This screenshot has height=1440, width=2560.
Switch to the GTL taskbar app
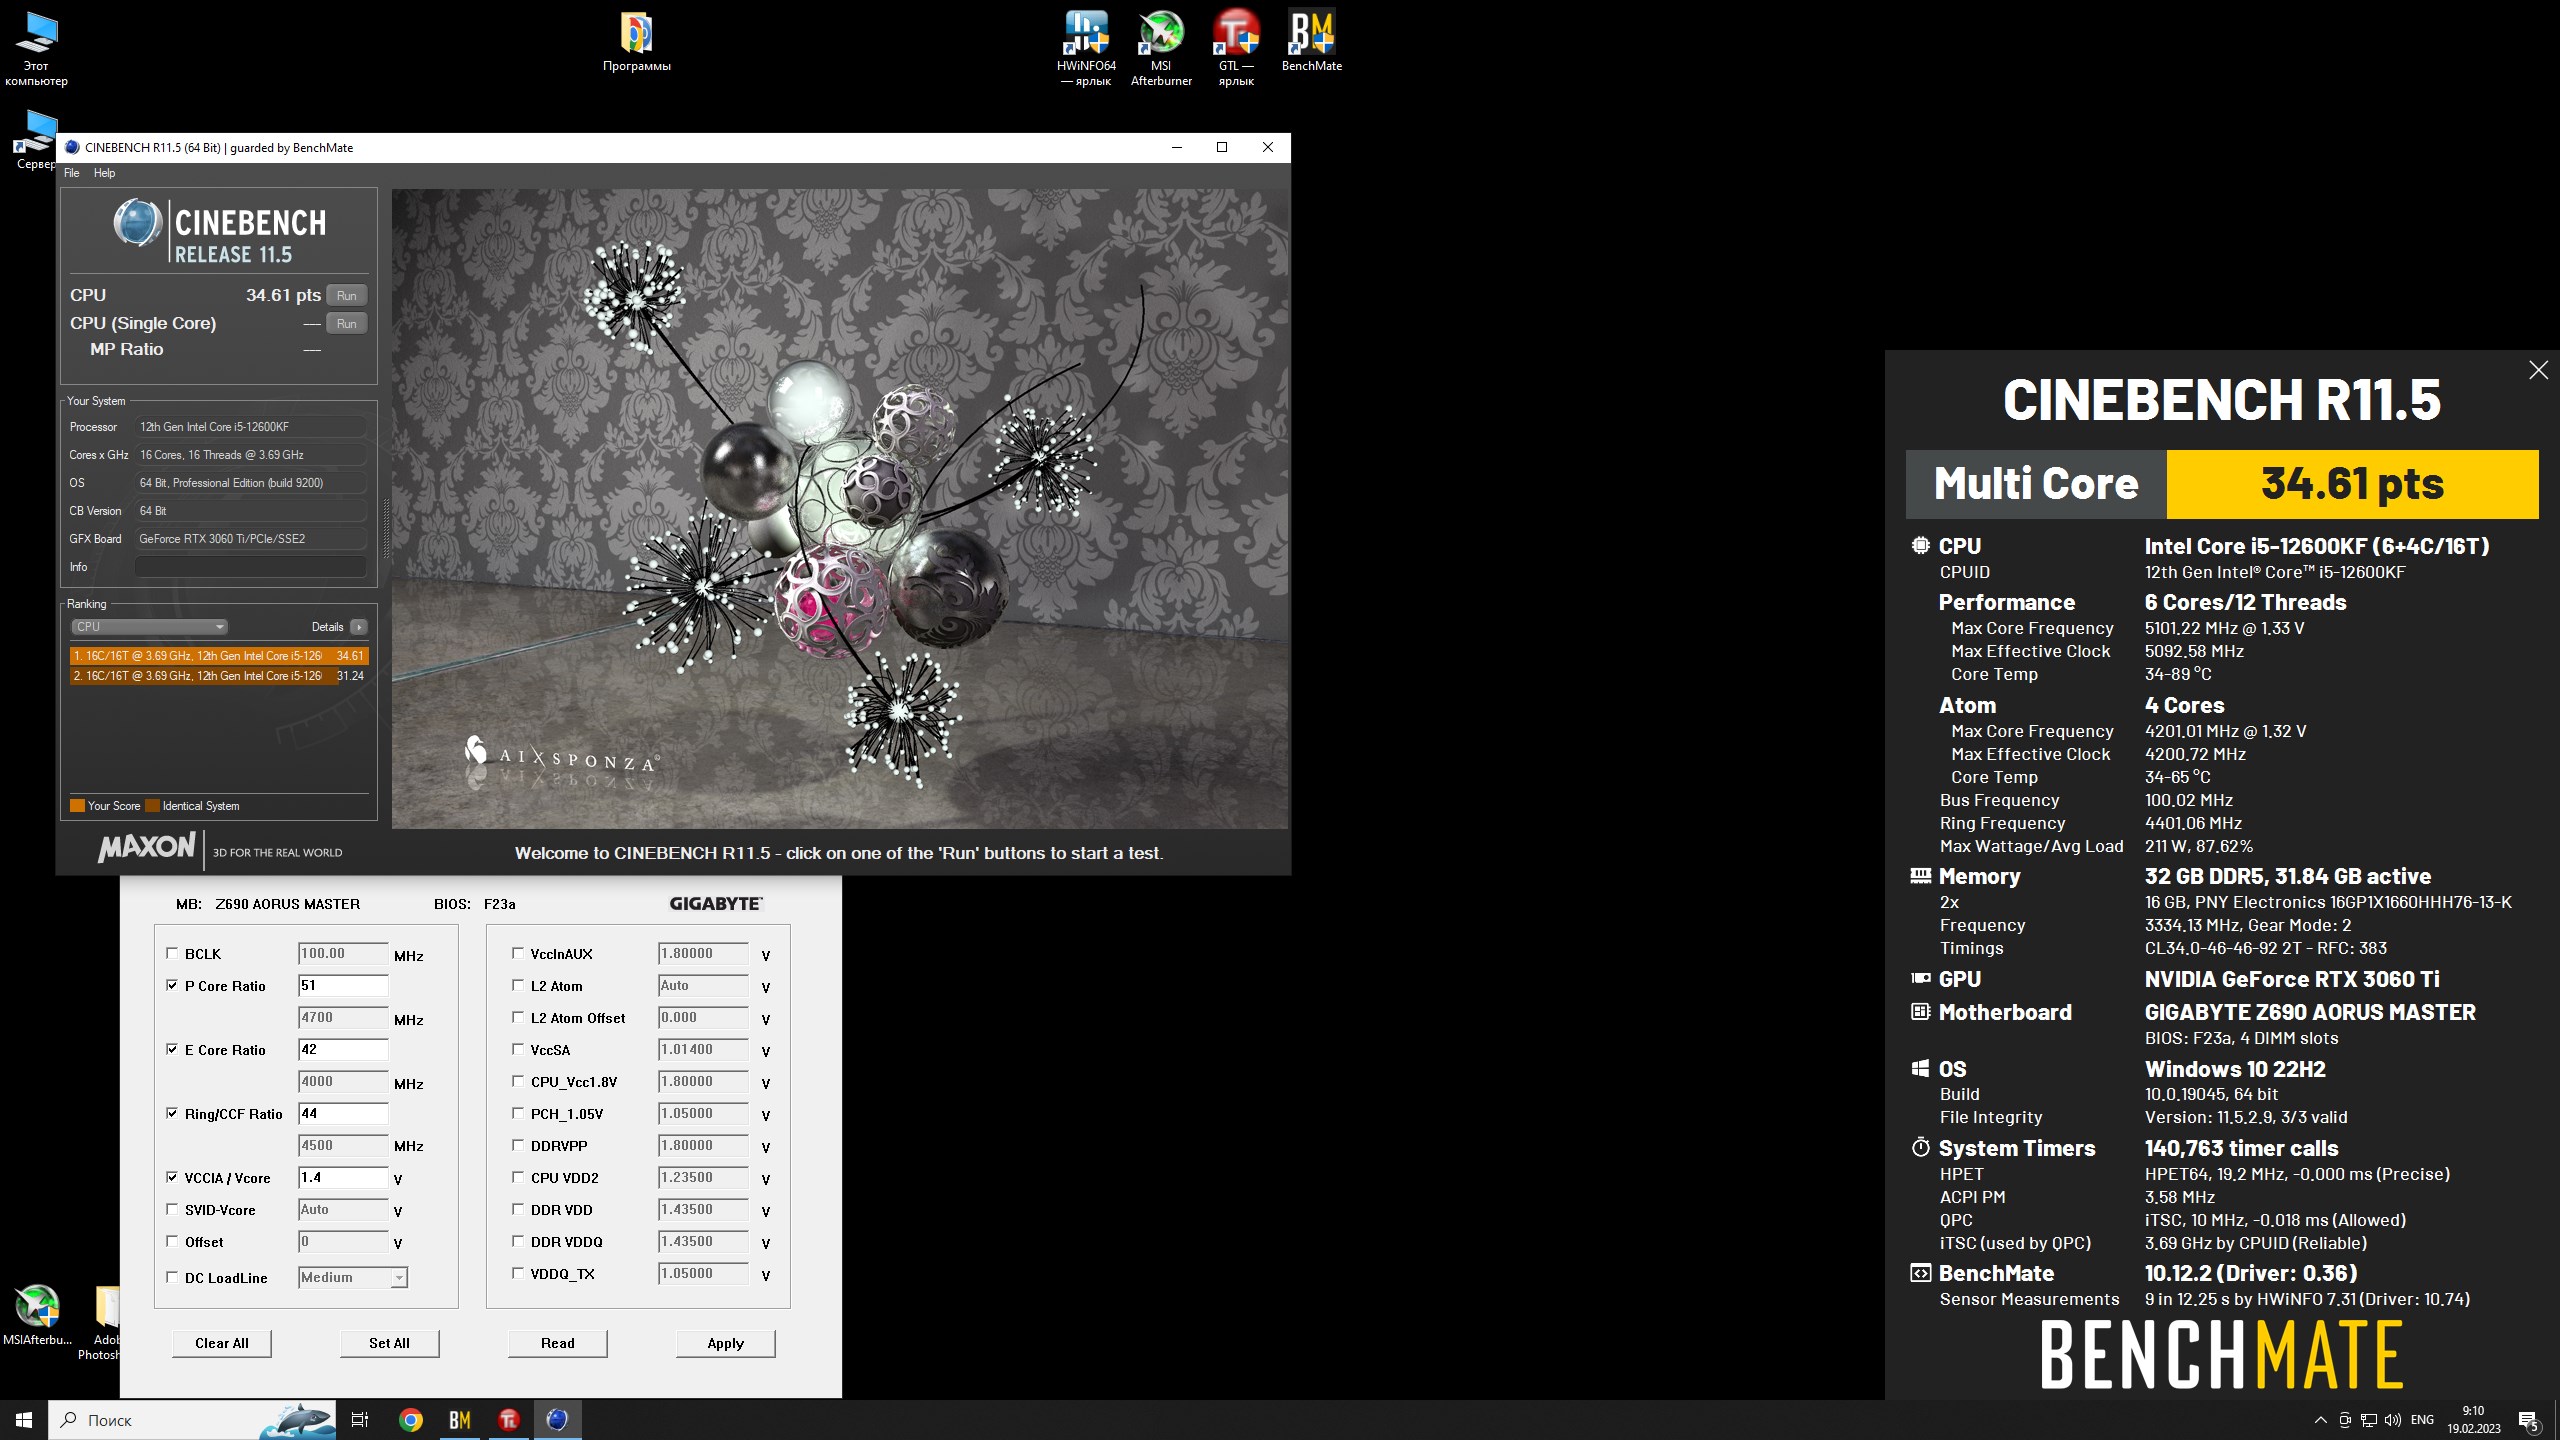point(509,1420)
